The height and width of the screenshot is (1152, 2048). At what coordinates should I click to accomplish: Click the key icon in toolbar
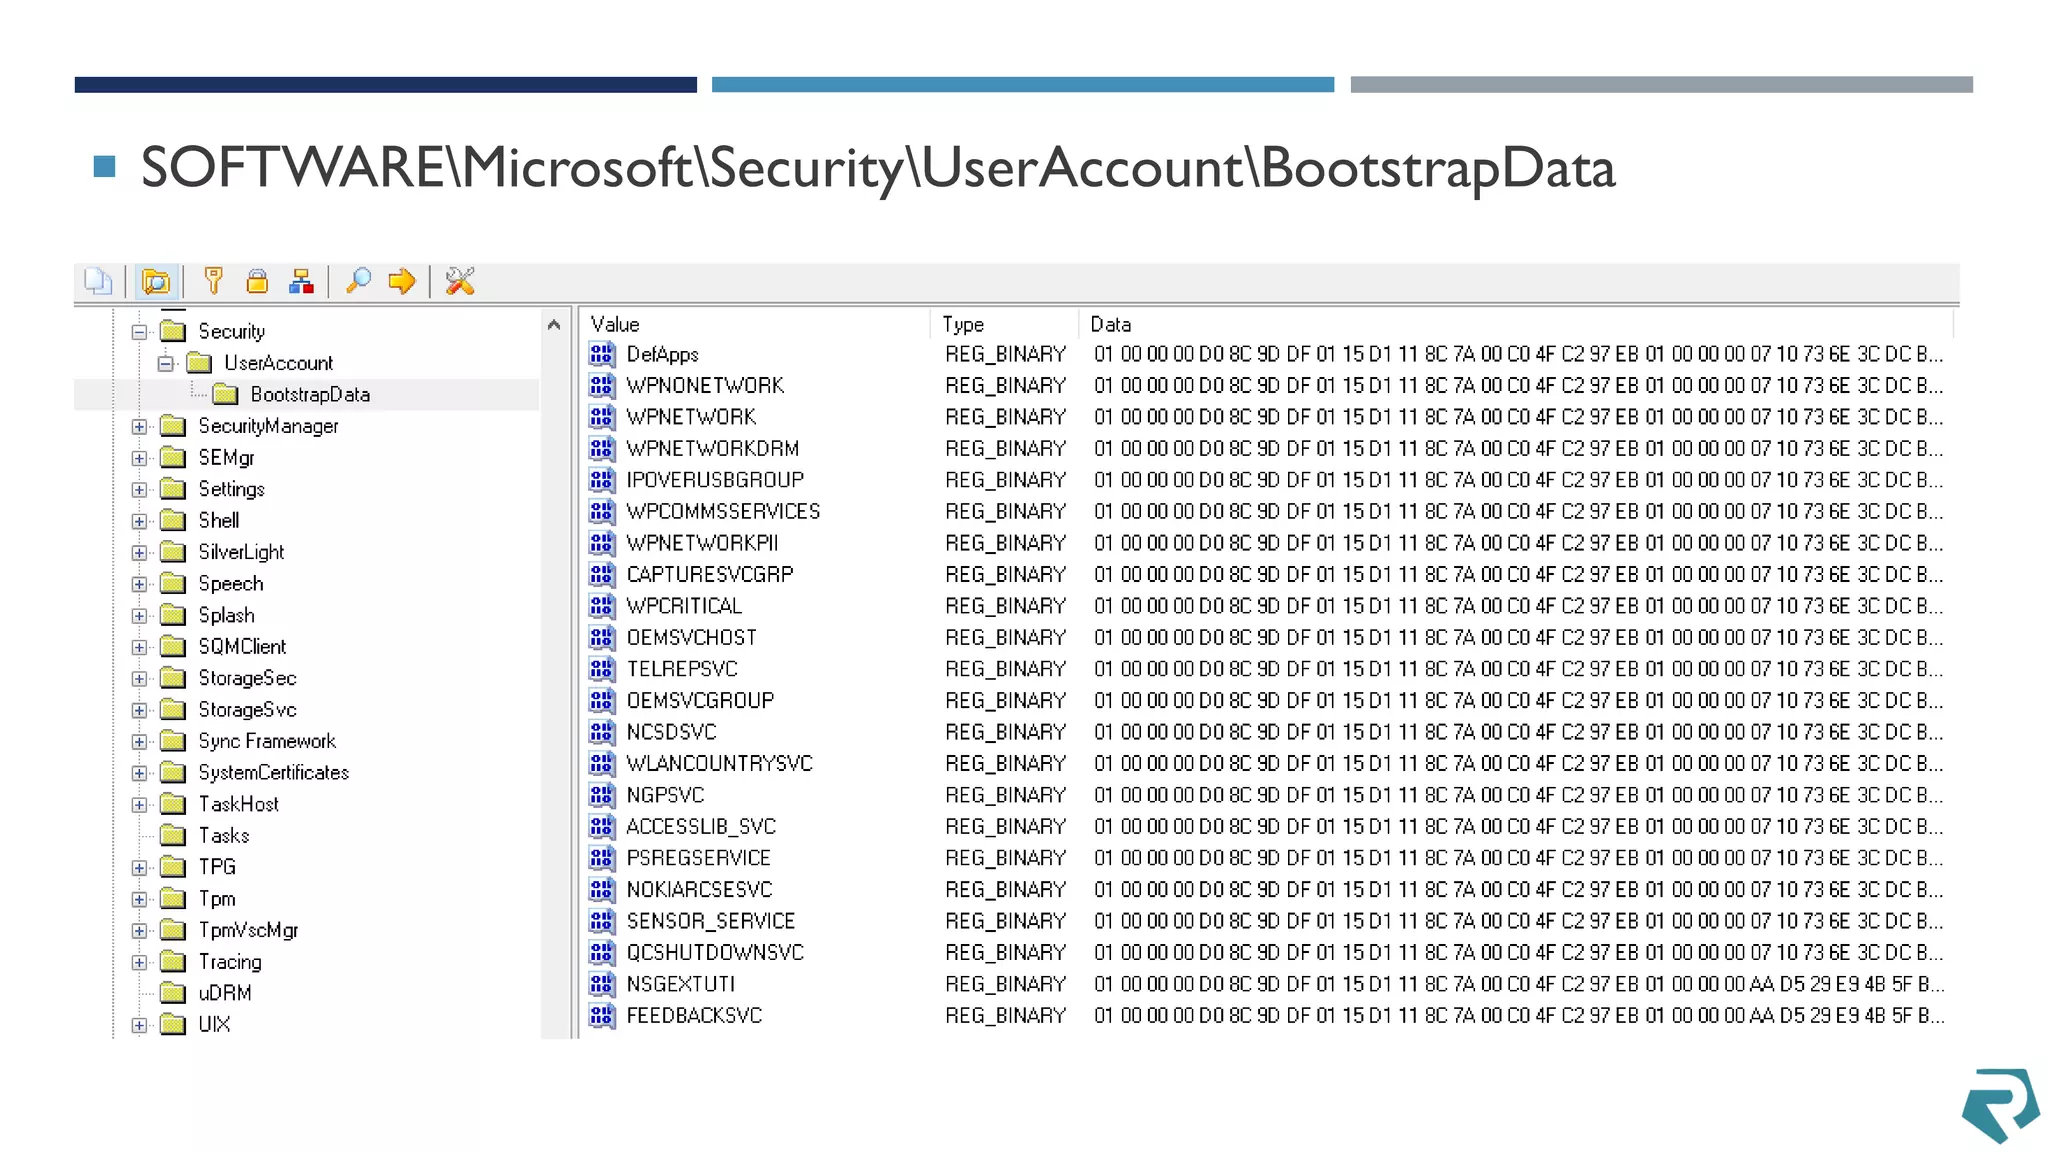click(x=213, y=281)
